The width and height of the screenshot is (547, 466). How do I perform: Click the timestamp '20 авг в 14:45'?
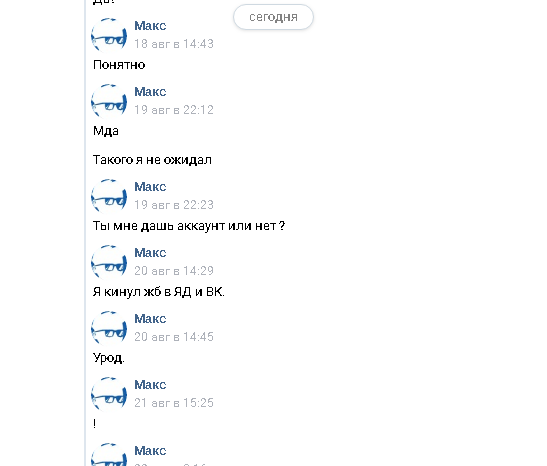(x=174, y=337)
